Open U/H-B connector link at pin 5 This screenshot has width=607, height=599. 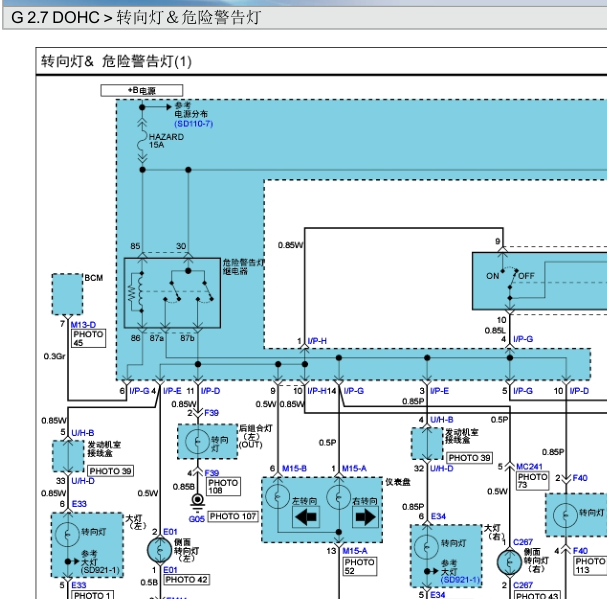point(82,433)
